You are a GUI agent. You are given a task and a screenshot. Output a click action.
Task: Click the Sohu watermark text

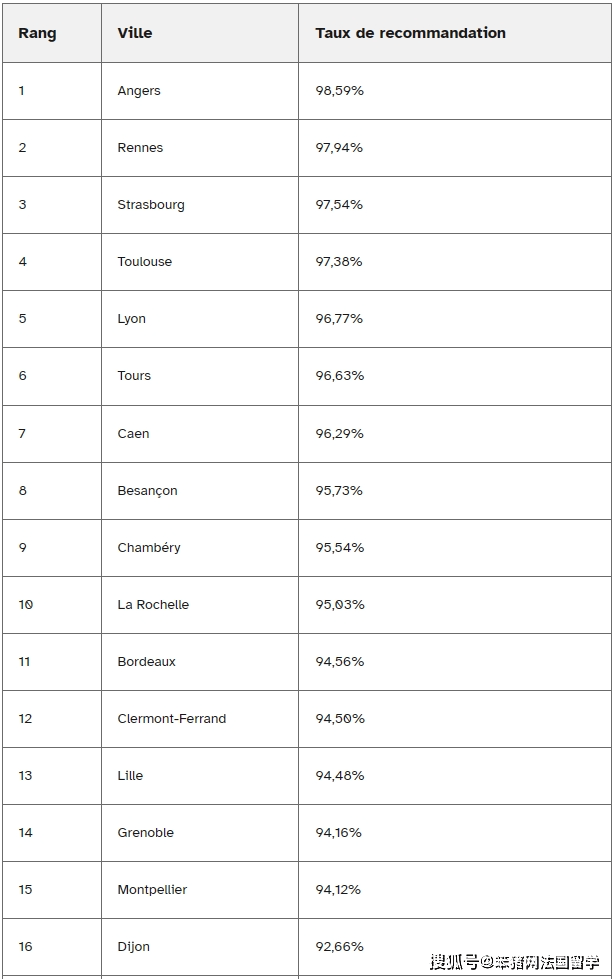pyautogui.click(x=518, y=963)
